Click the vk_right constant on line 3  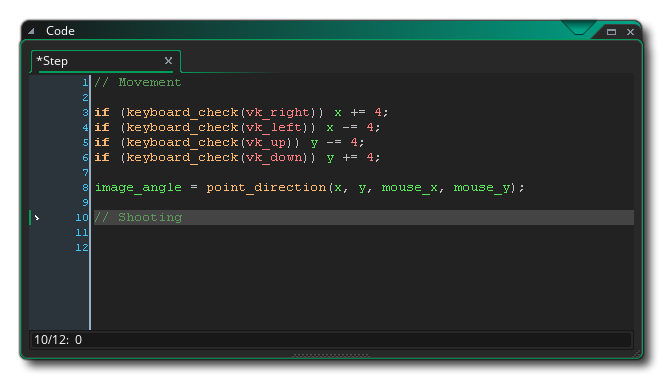click(x=278, y=113)
